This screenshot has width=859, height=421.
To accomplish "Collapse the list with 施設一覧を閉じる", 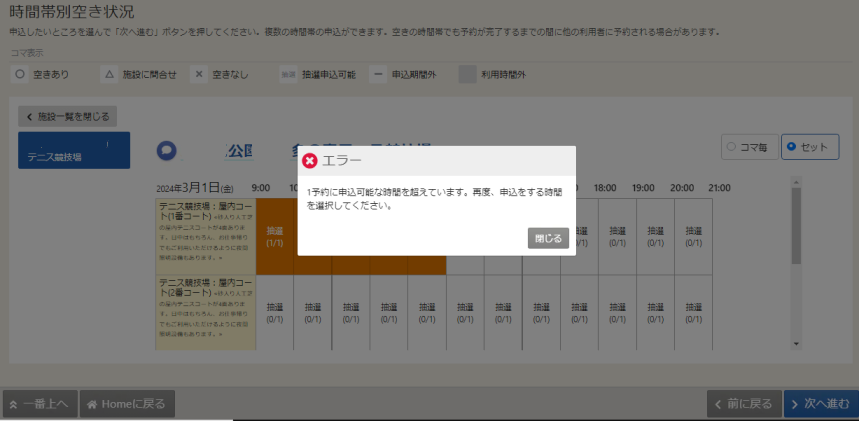I will 67,116.
